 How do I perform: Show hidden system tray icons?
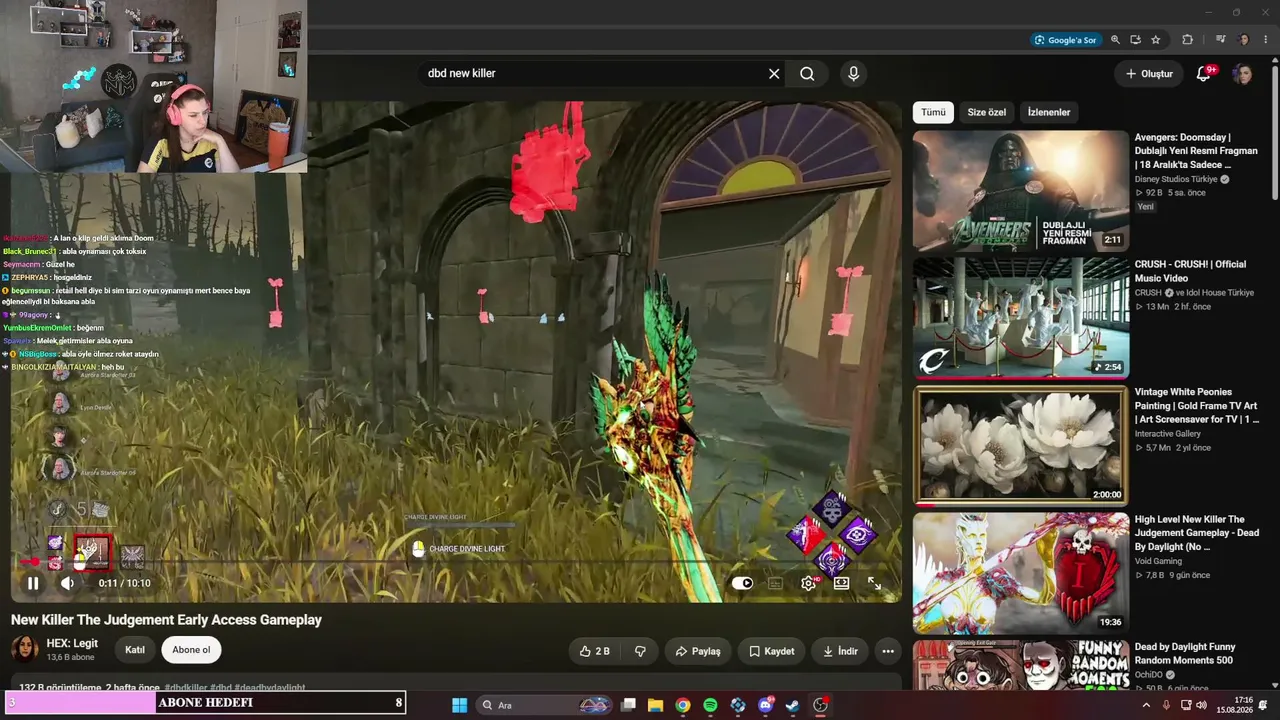[1146, 705]
